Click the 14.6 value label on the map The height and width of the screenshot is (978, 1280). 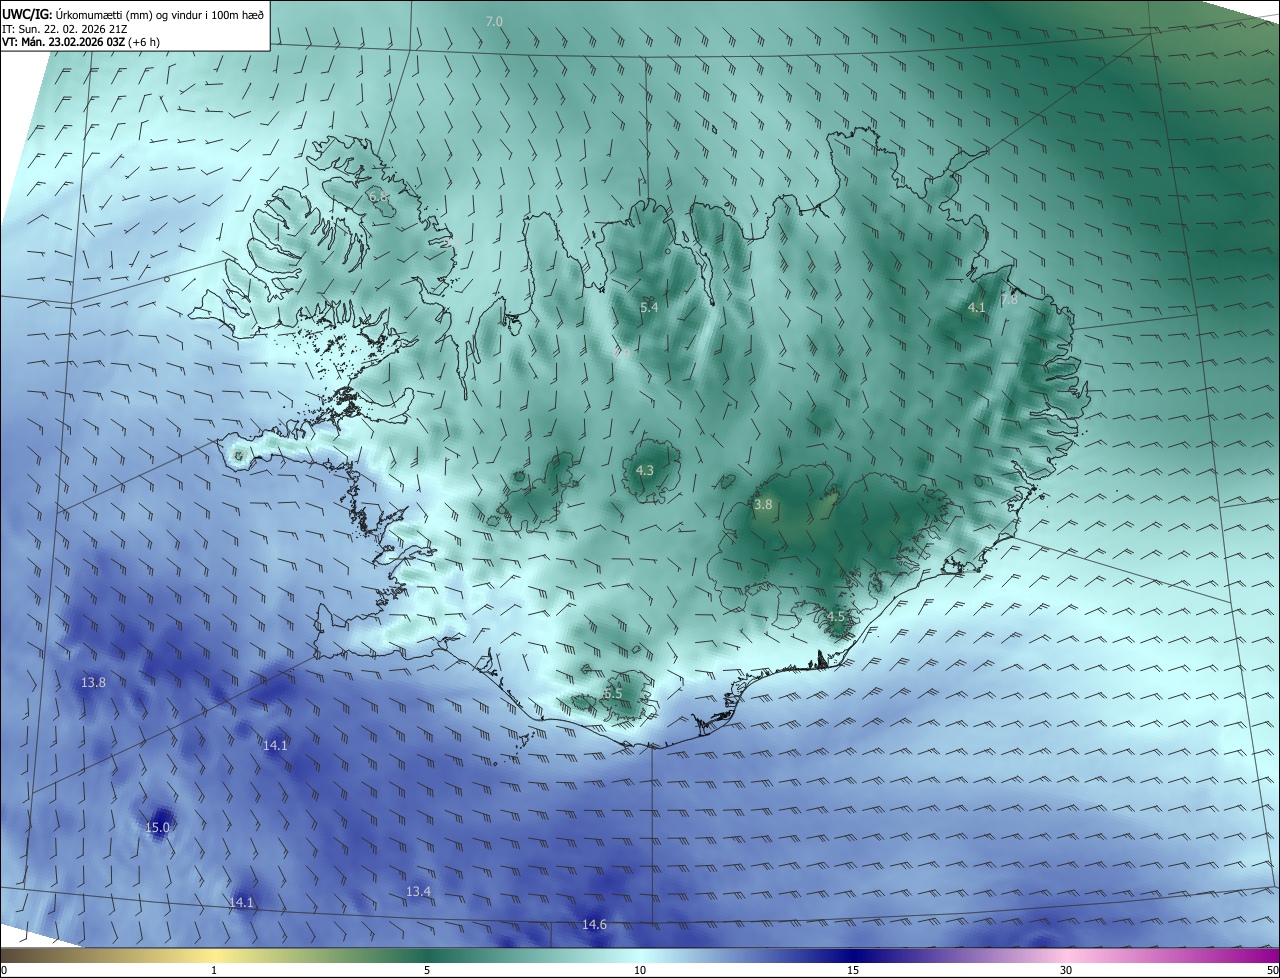tap(594, 925)
